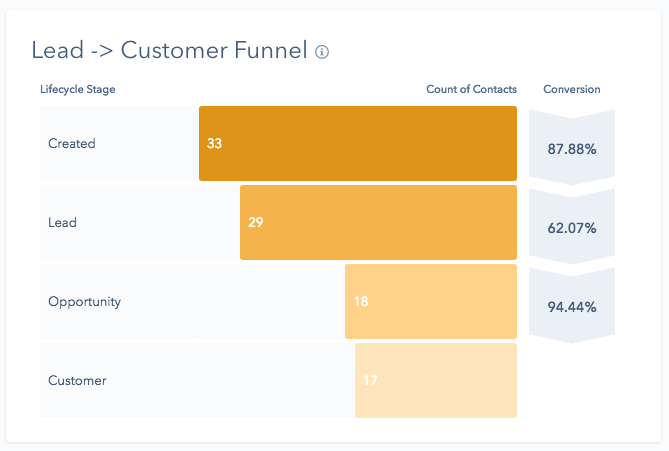Click the number 29 in Lead bar
669x451 pixels.
point(255,222)
